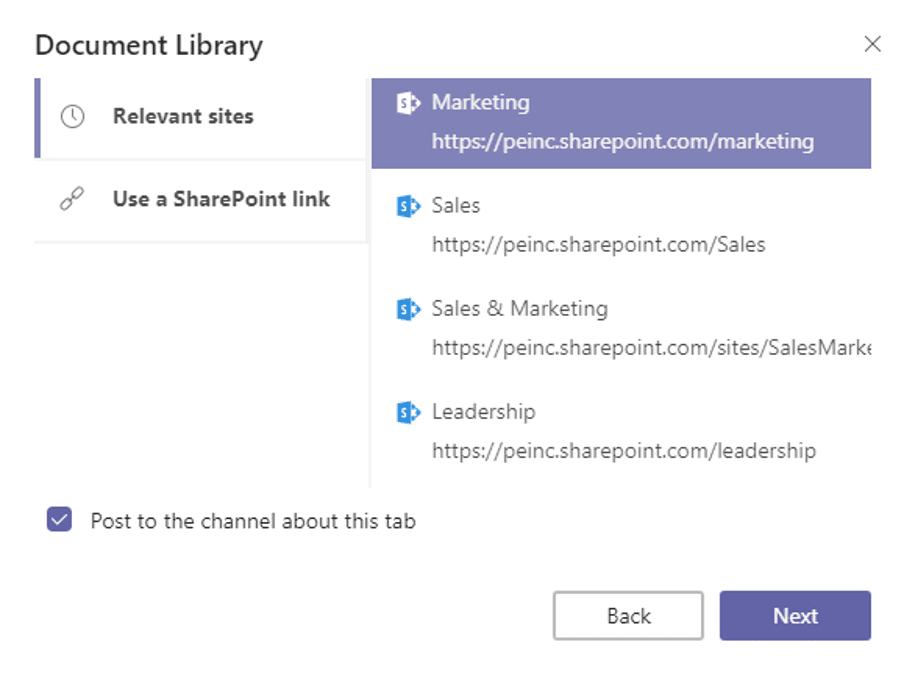Click the peinc.sharepoint.com/leadership URL
The width and height of the screenshot is (904, 678).
624,451
